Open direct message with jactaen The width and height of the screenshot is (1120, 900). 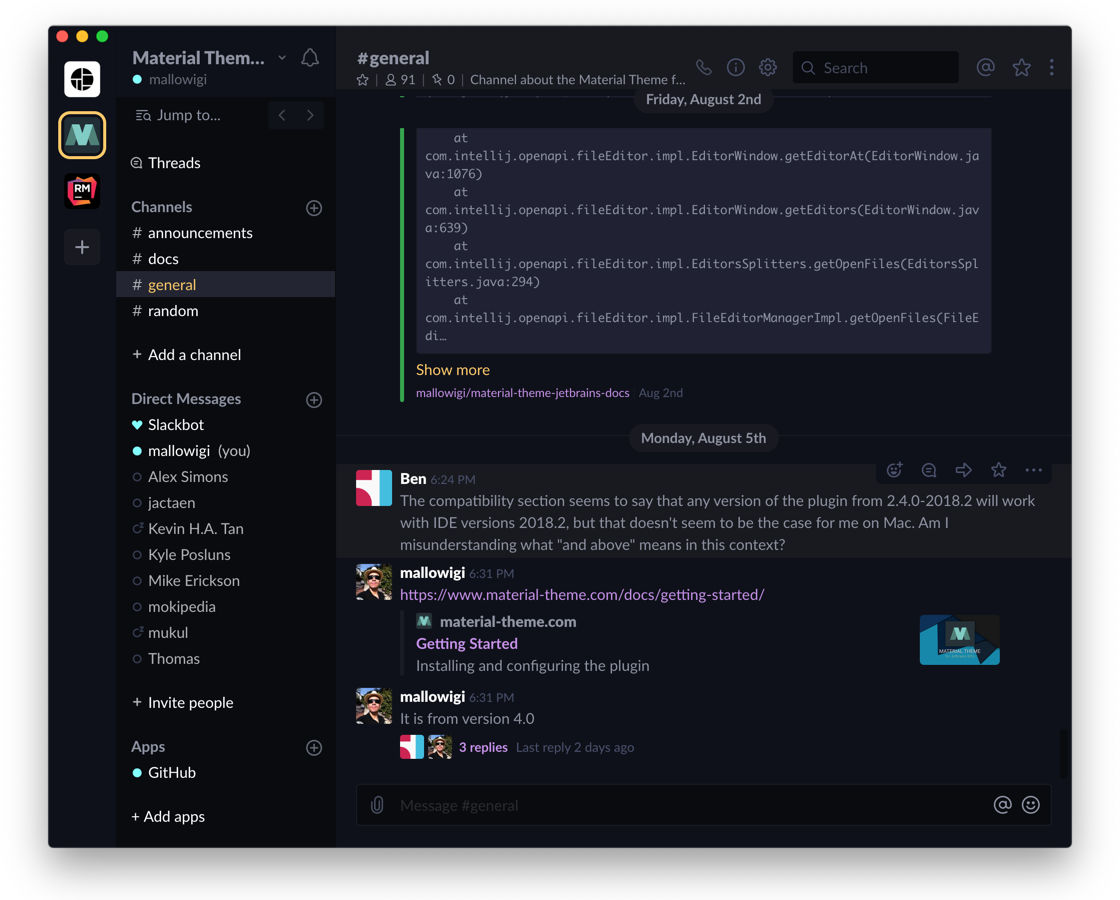[225, 503]
